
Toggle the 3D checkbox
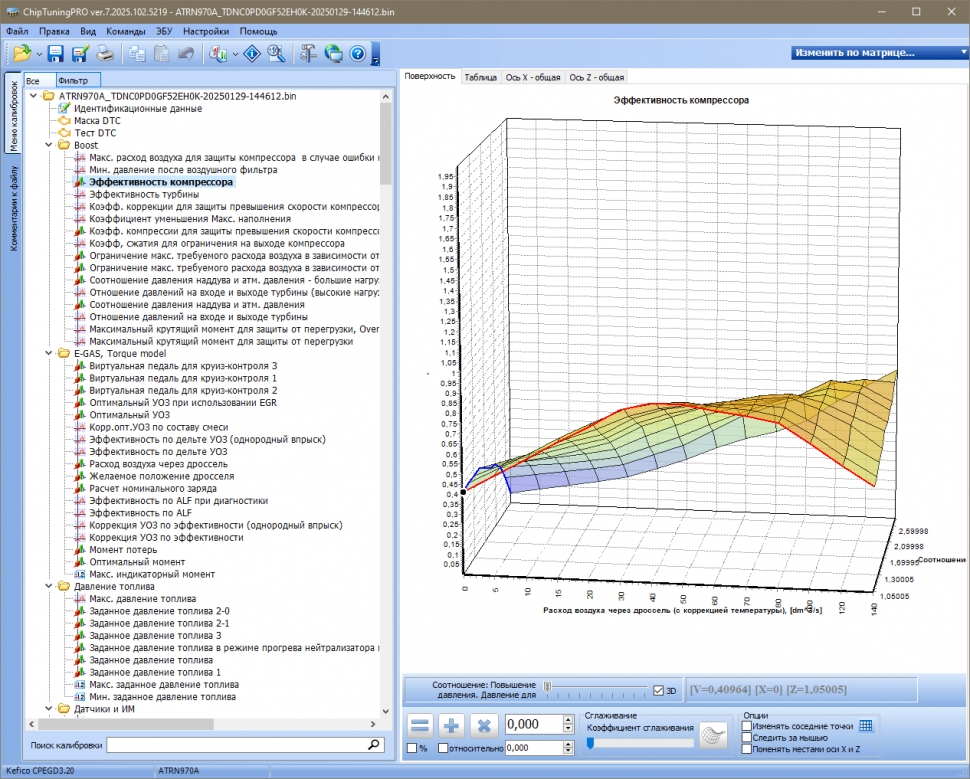[x=658, y=690]
